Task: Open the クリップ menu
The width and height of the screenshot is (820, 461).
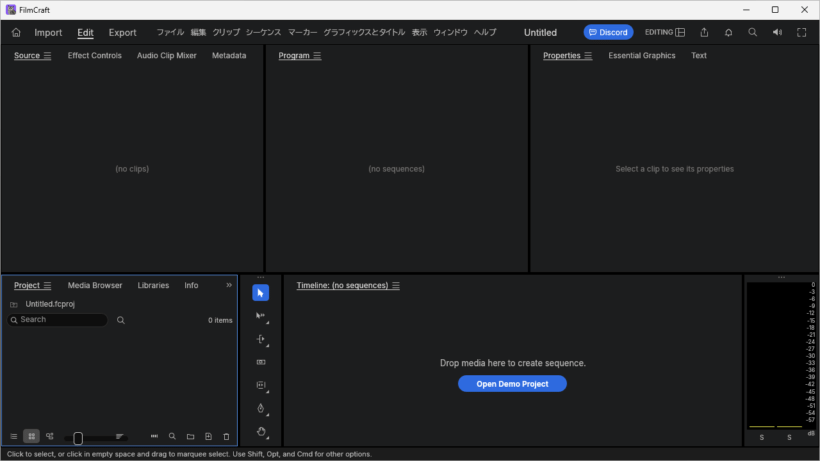Action: point(226,32)
